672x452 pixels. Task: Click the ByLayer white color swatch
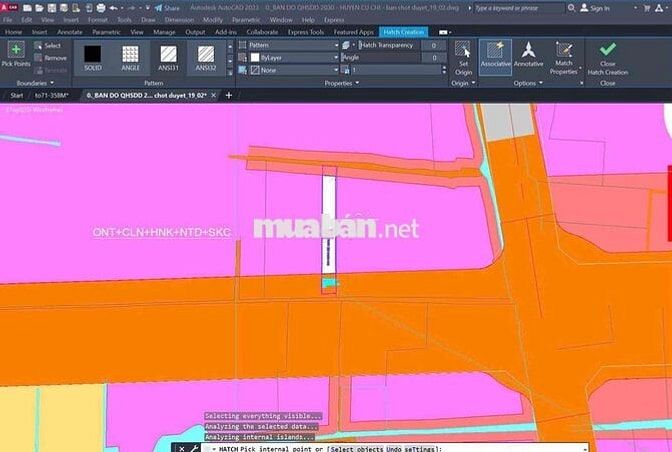click(255, 57)
